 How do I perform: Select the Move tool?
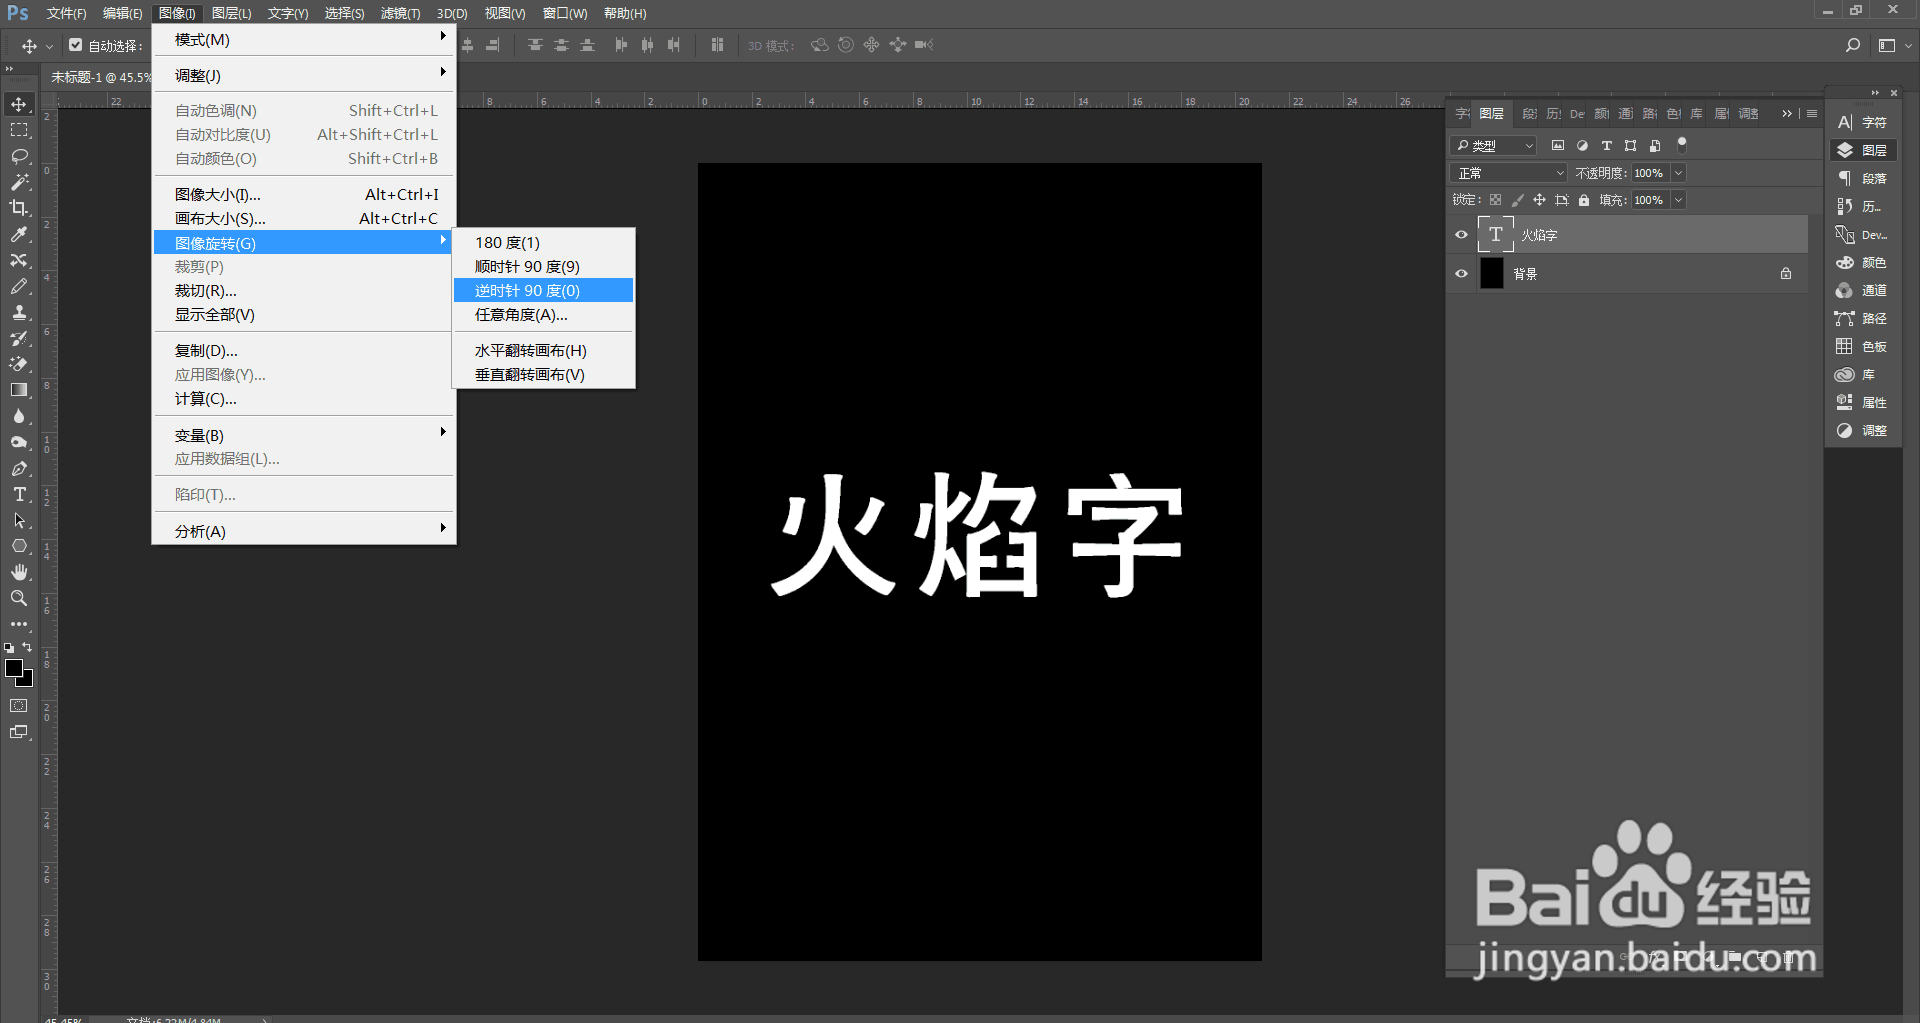18,104
